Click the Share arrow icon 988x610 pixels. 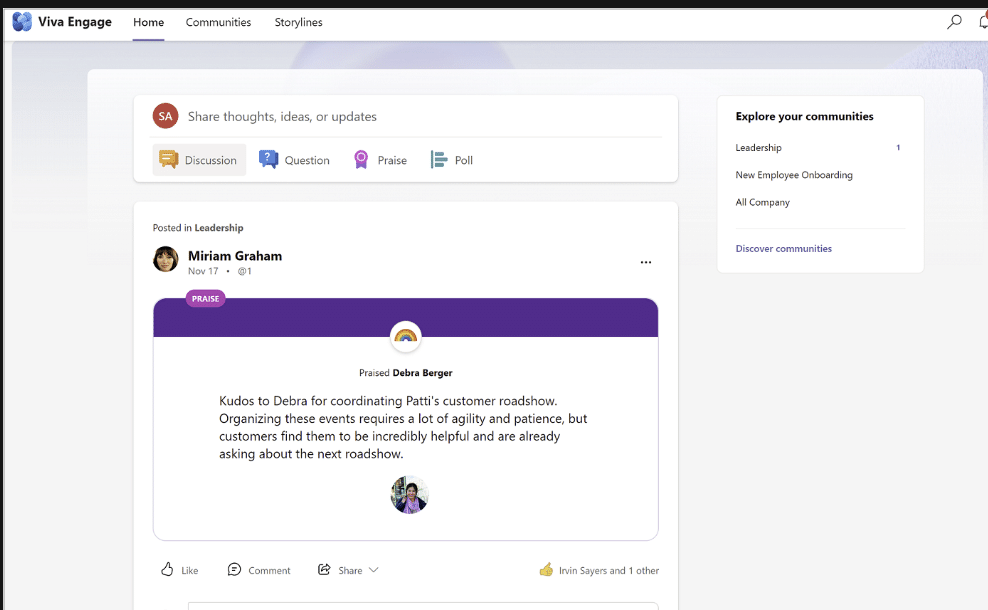[x=324, y=570]
